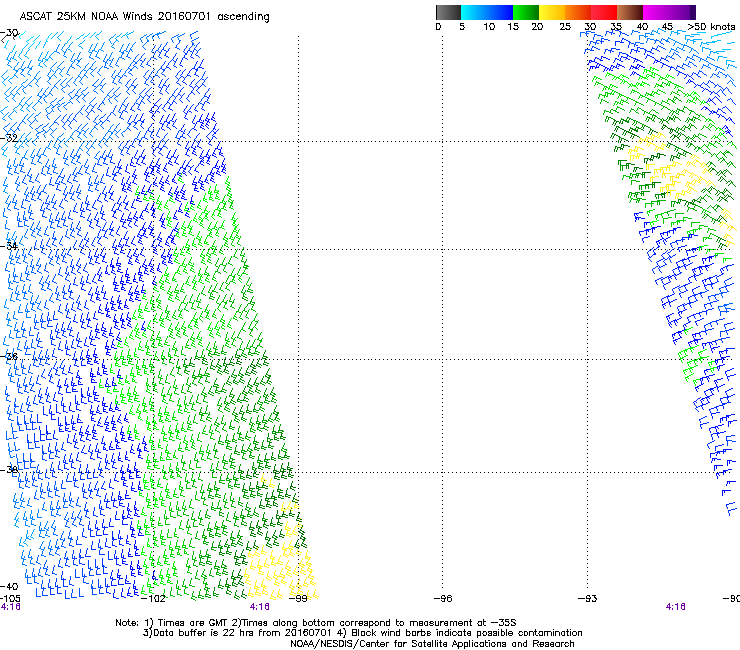Click the note 'Black wind barbs indicate possible contamination'
Viewport: 740px width, 650px height.
467,633
